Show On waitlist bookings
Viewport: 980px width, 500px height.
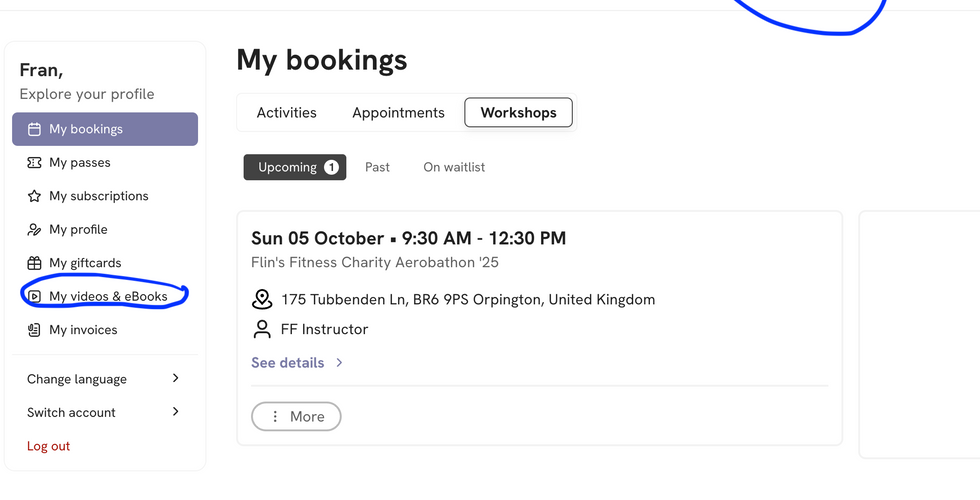pyautogui.click(x=454, y=167)
